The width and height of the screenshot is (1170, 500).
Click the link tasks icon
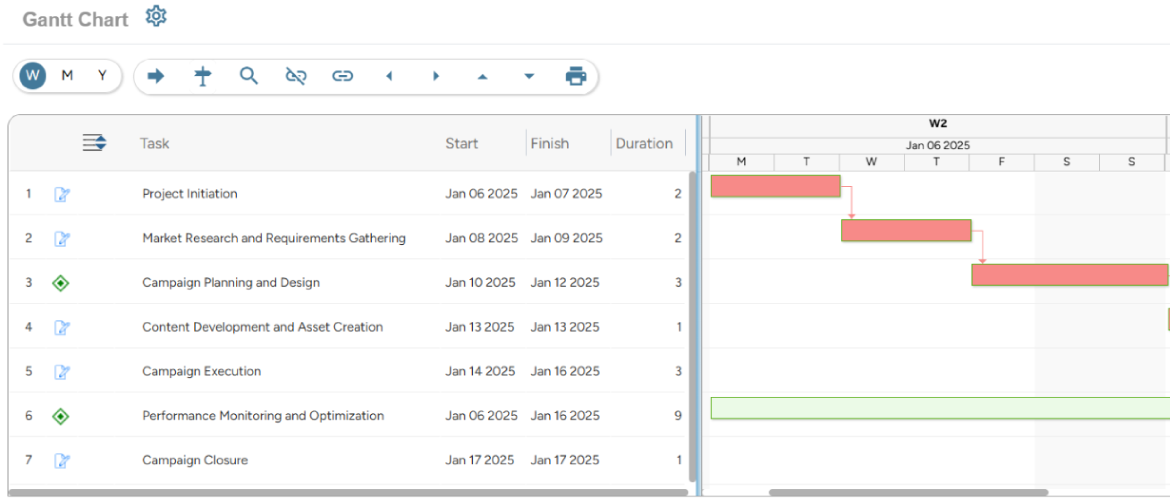click(x=342, y=76)
